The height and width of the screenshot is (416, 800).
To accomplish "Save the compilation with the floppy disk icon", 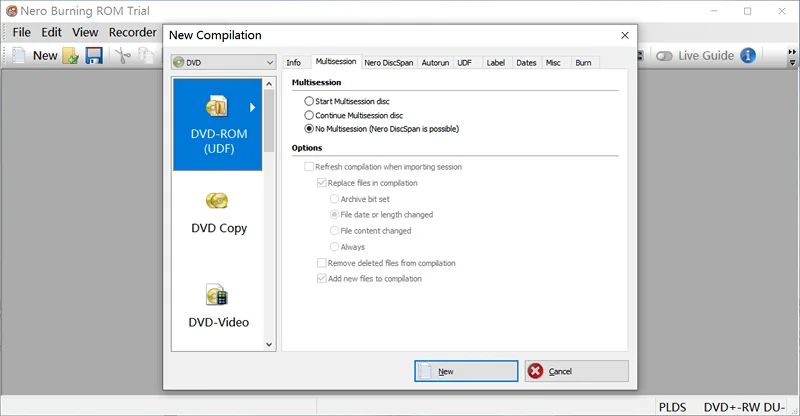I will pyautogui.click(x=94, y=55).
